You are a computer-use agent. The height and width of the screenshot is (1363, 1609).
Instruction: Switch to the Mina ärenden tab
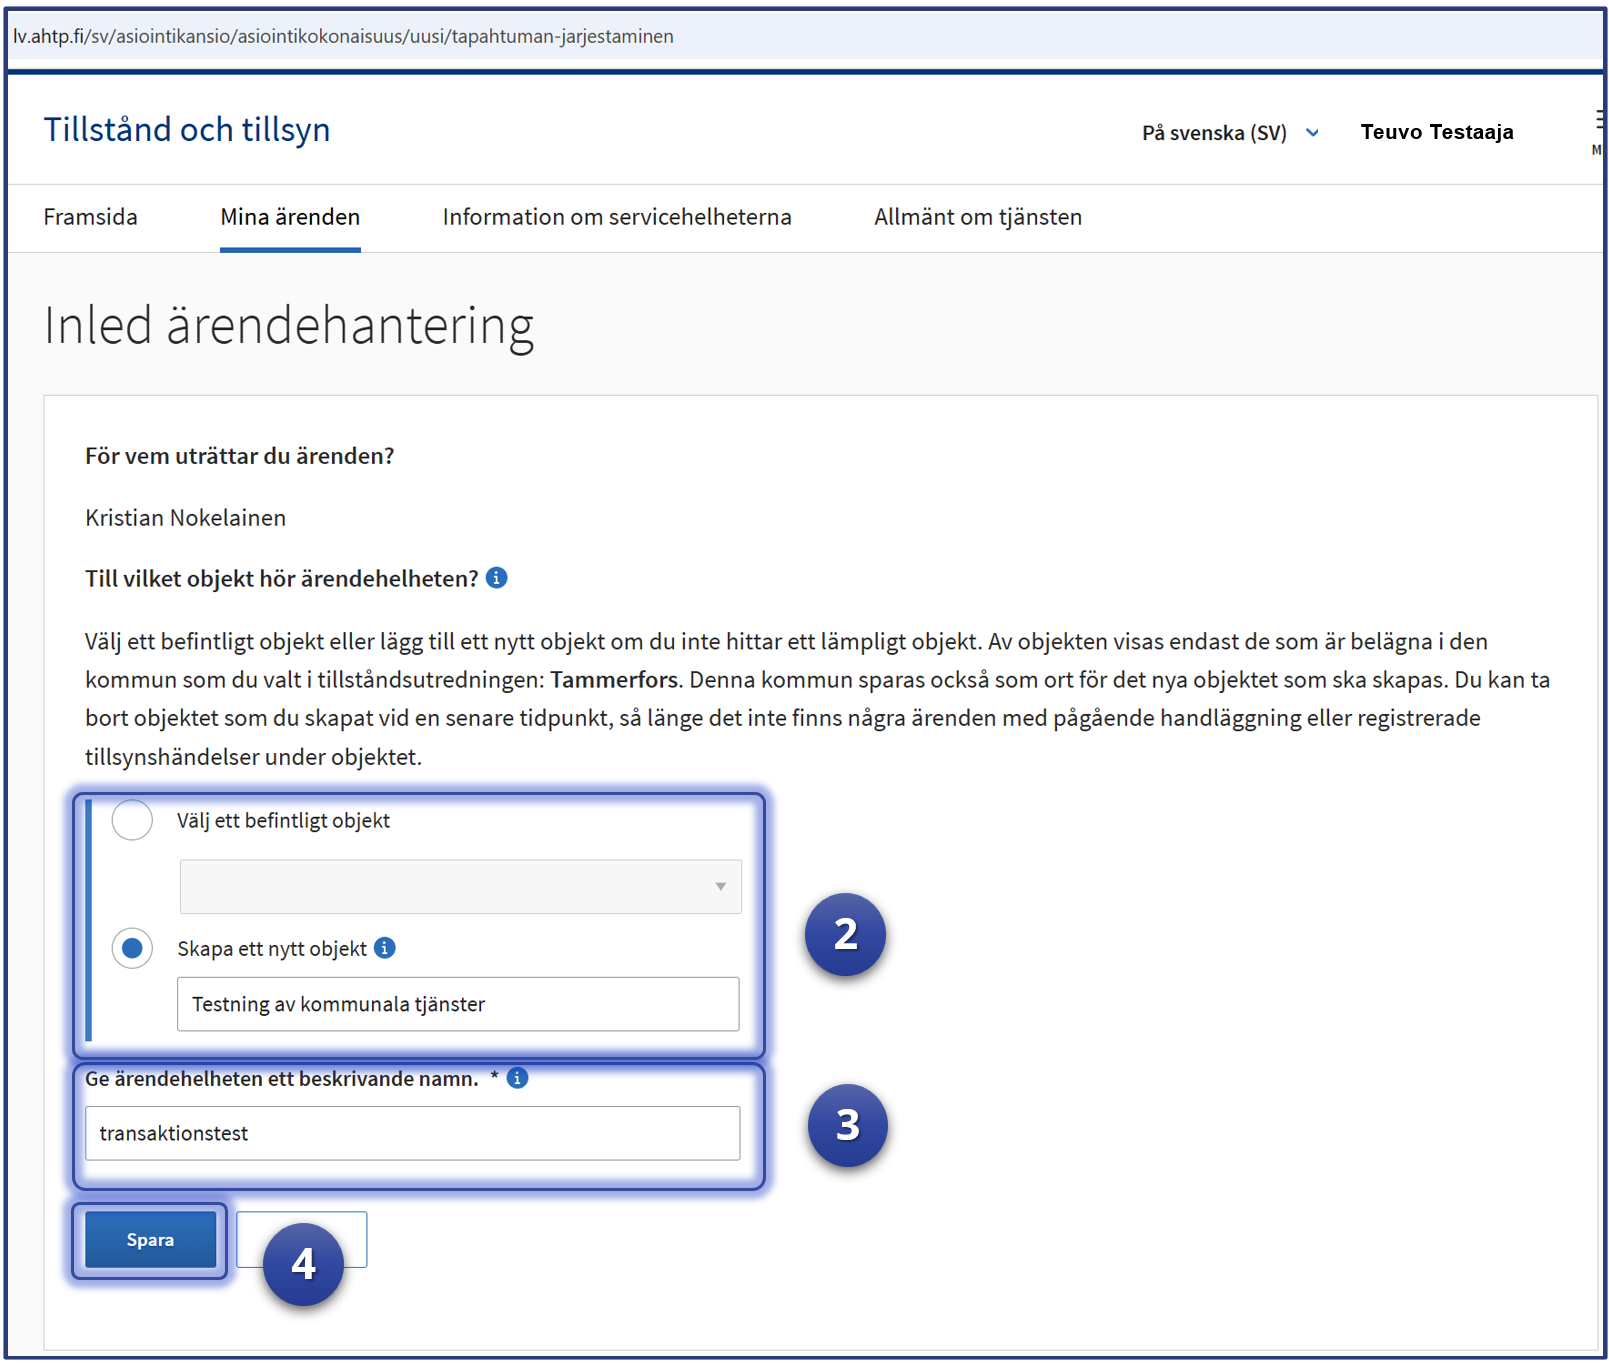click(290, 217)
